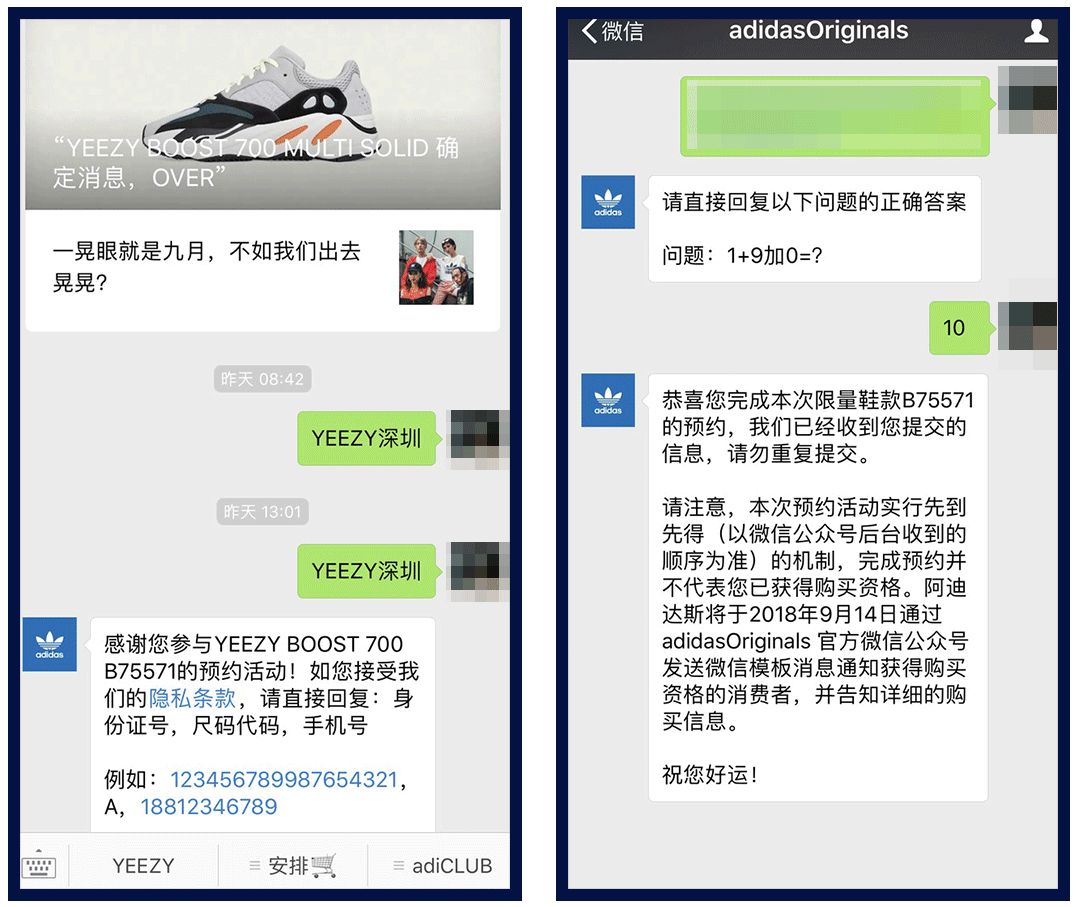Tap user avatar next to the '10' reply
This screenshot has height=907, width=1077.
tap(1028, 328)
